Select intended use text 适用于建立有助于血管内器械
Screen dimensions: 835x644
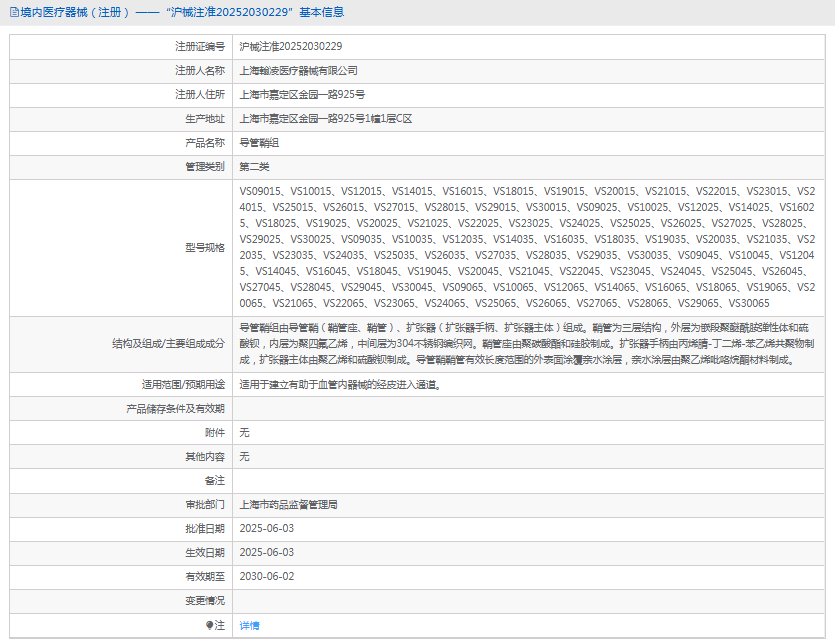pos(340,384)
